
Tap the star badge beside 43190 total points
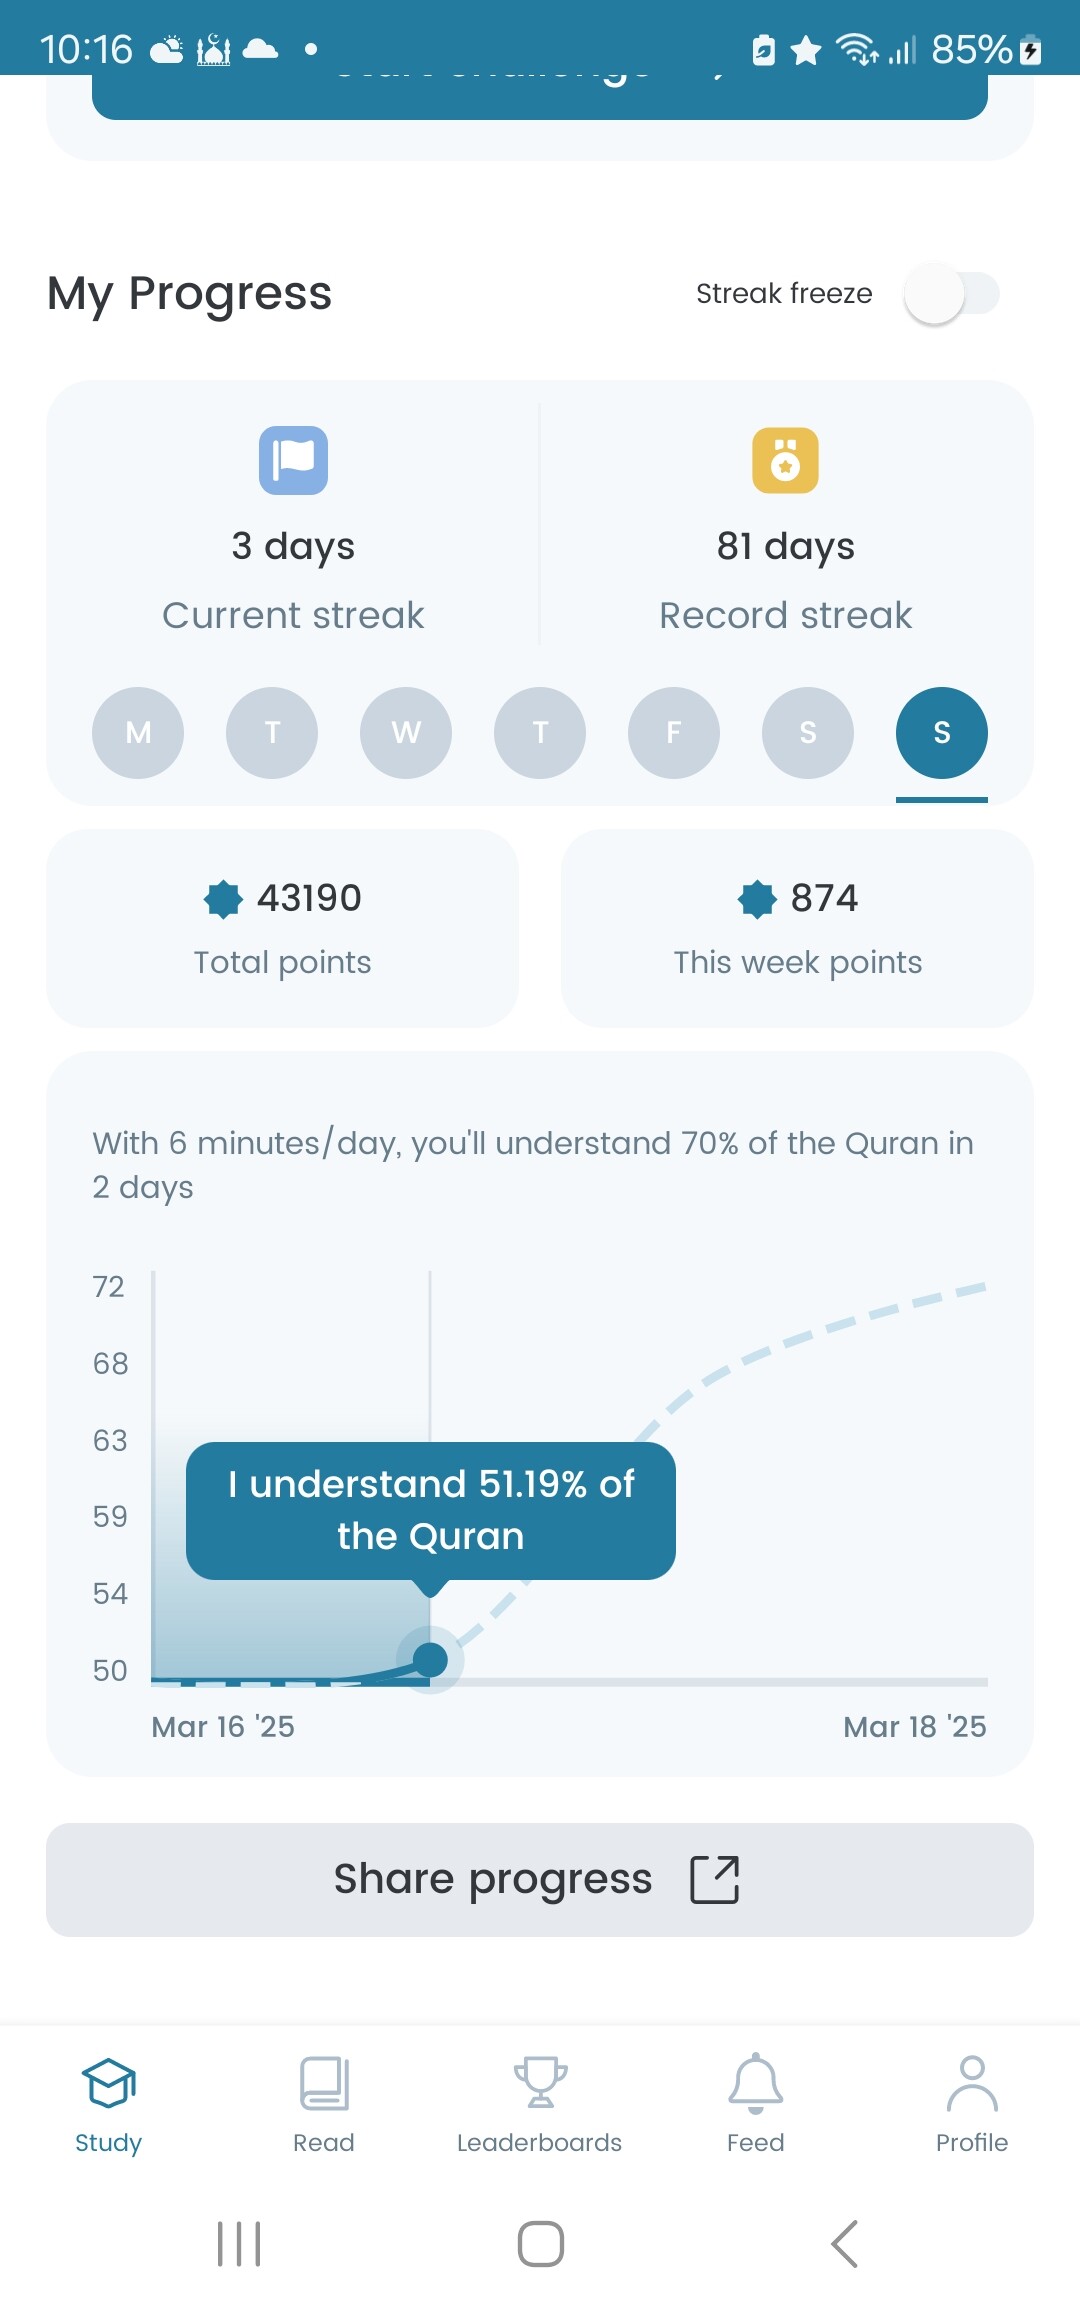tap(223, 898)
